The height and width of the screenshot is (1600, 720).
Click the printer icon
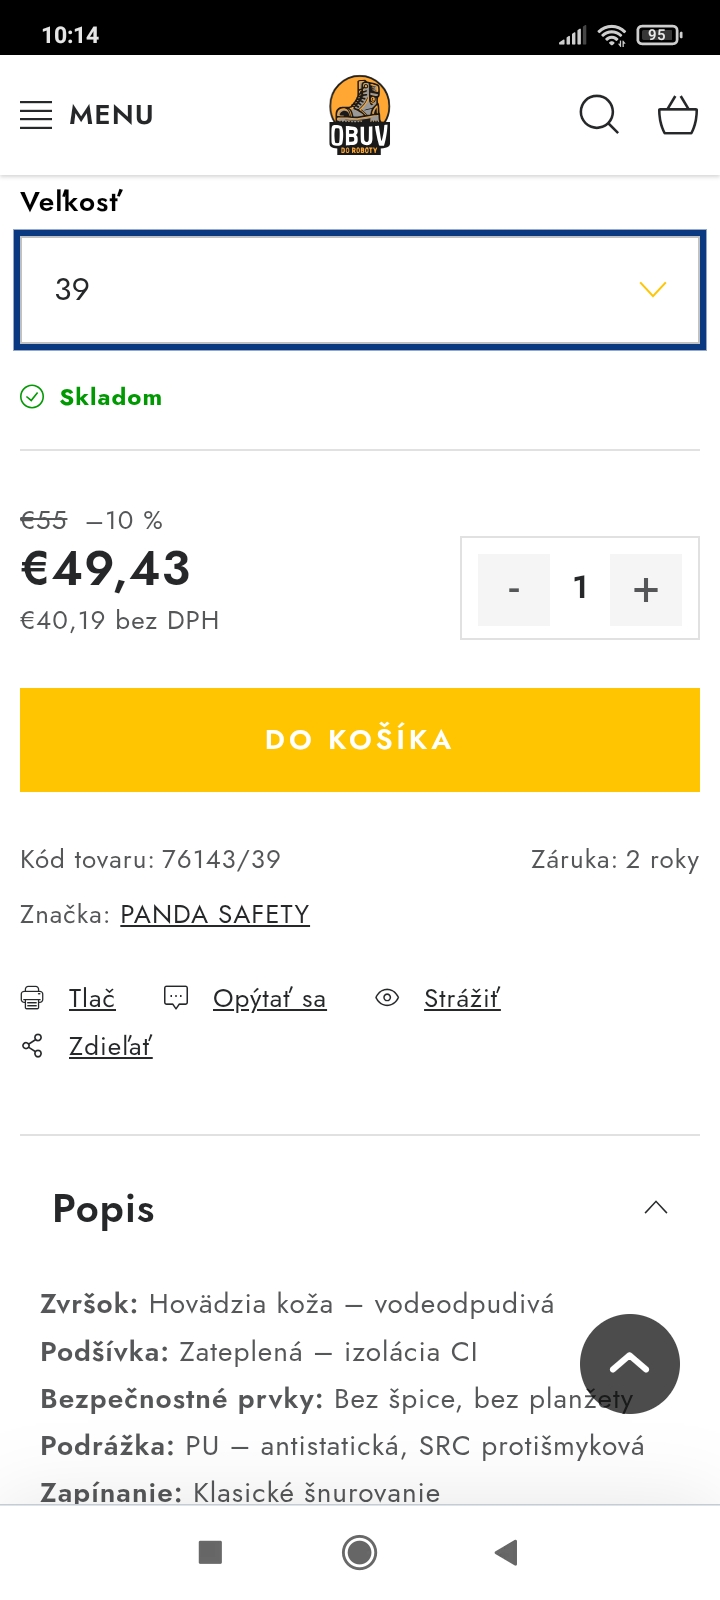[x=32, y=998]
